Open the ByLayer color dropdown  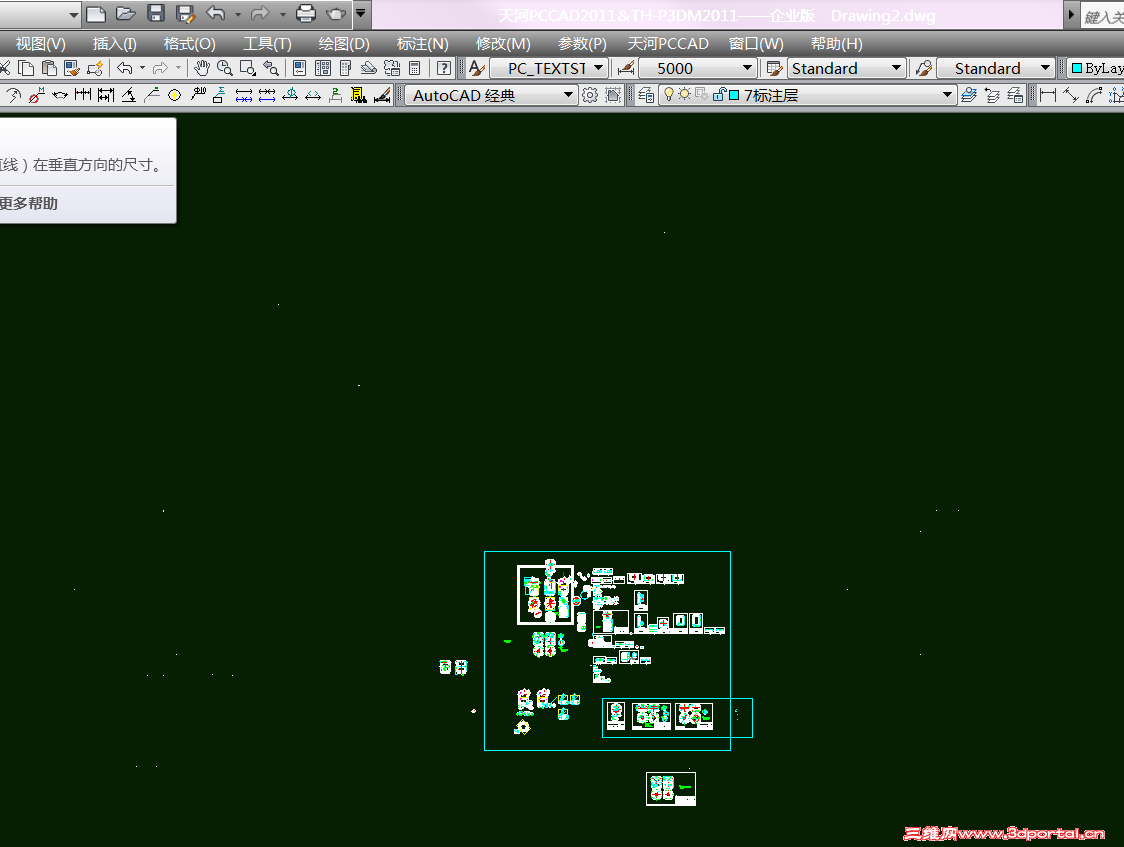tap(1095, 68)
